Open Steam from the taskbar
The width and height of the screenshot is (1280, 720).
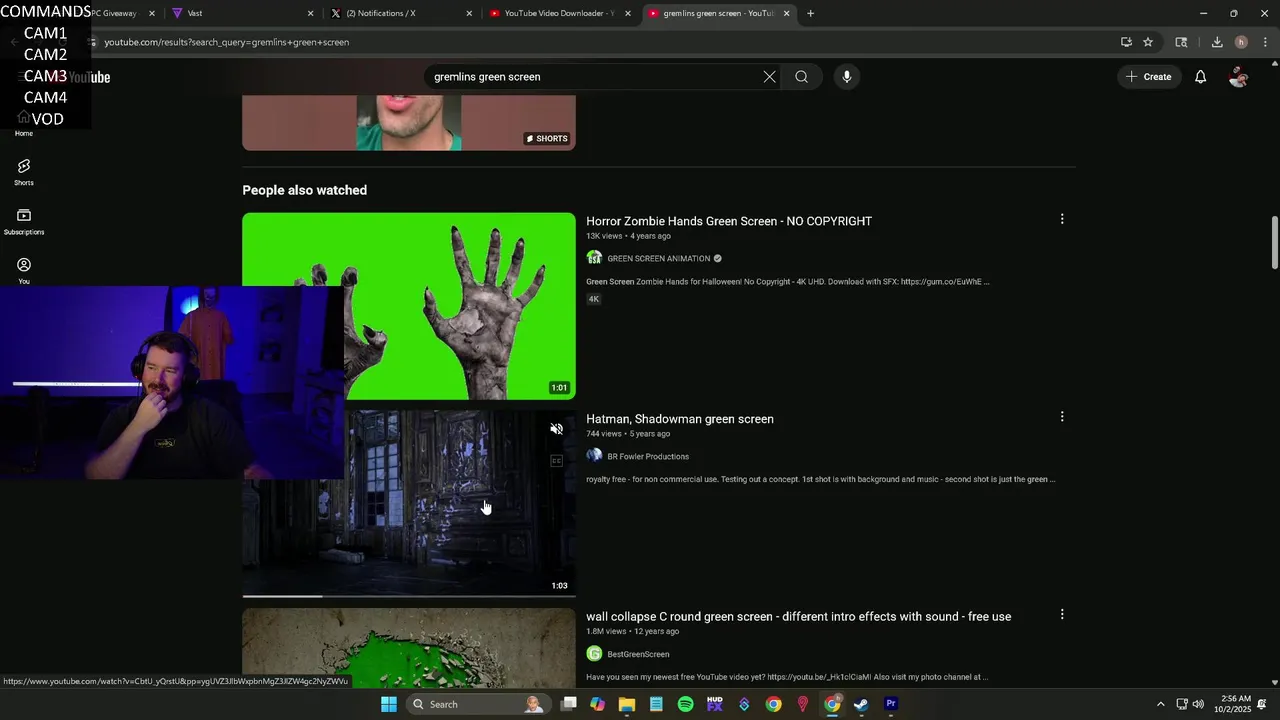pyautogui.click(x=860, y=704)
